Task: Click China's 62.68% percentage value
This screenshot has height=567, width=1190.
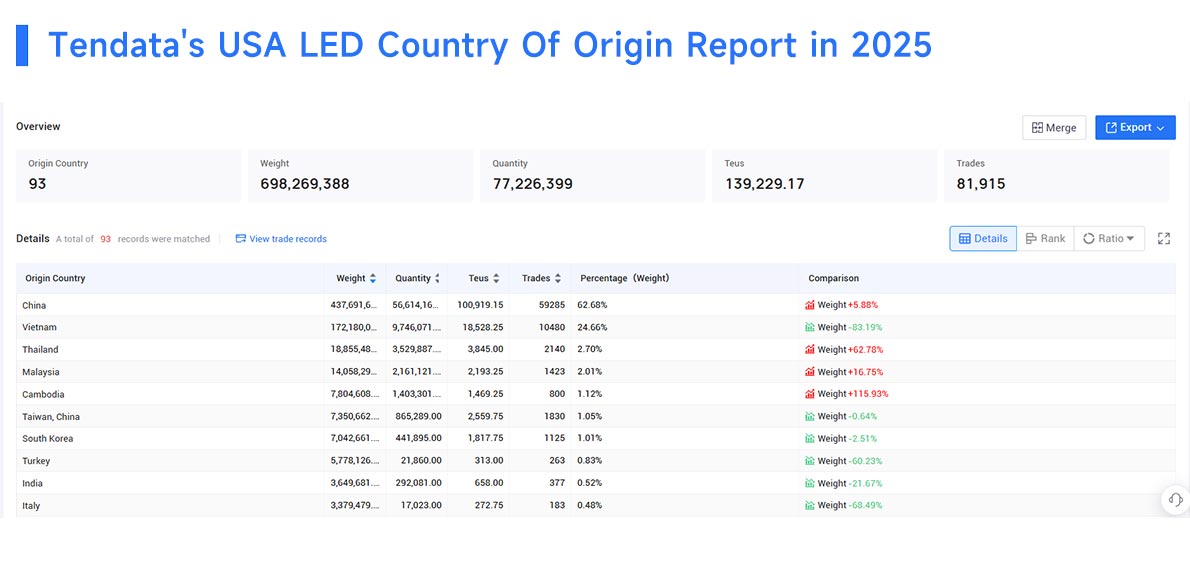Action: [592, 305]
